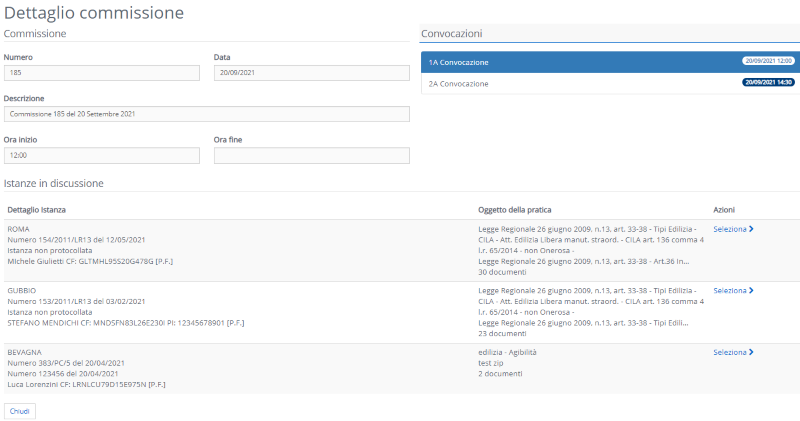Click the Numero field containing 185
The image size is (800, 421).
point(102,73)
